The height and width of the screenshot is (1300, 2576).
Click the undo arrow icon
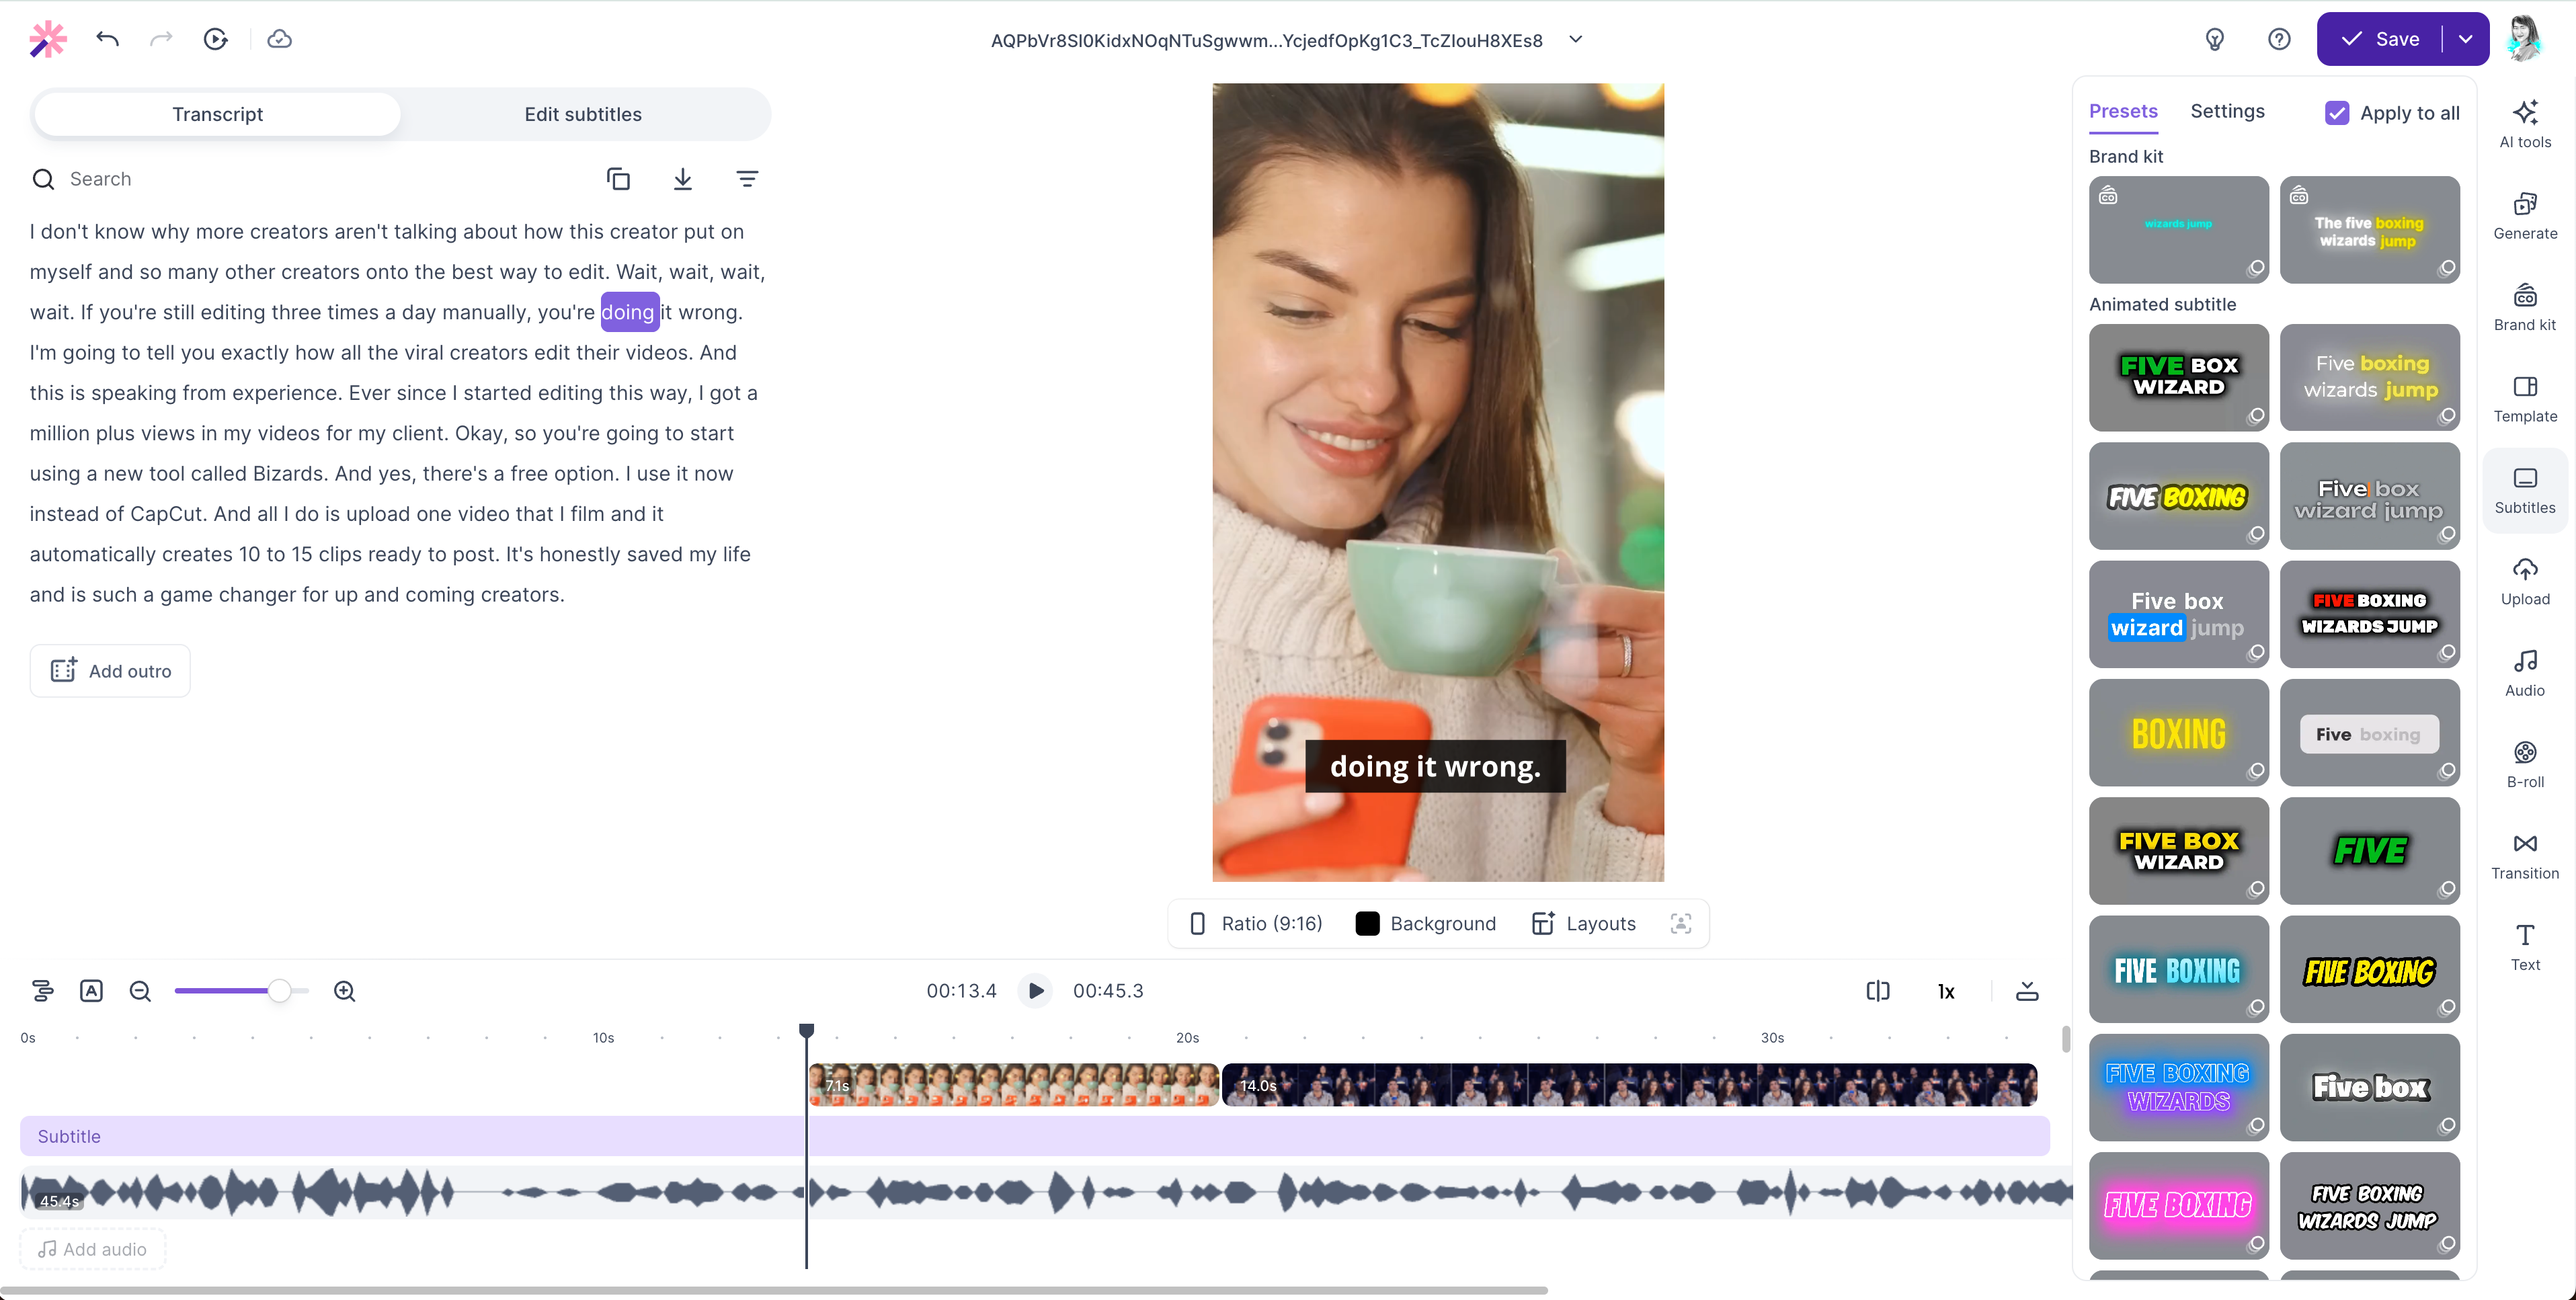pos(108,39)
